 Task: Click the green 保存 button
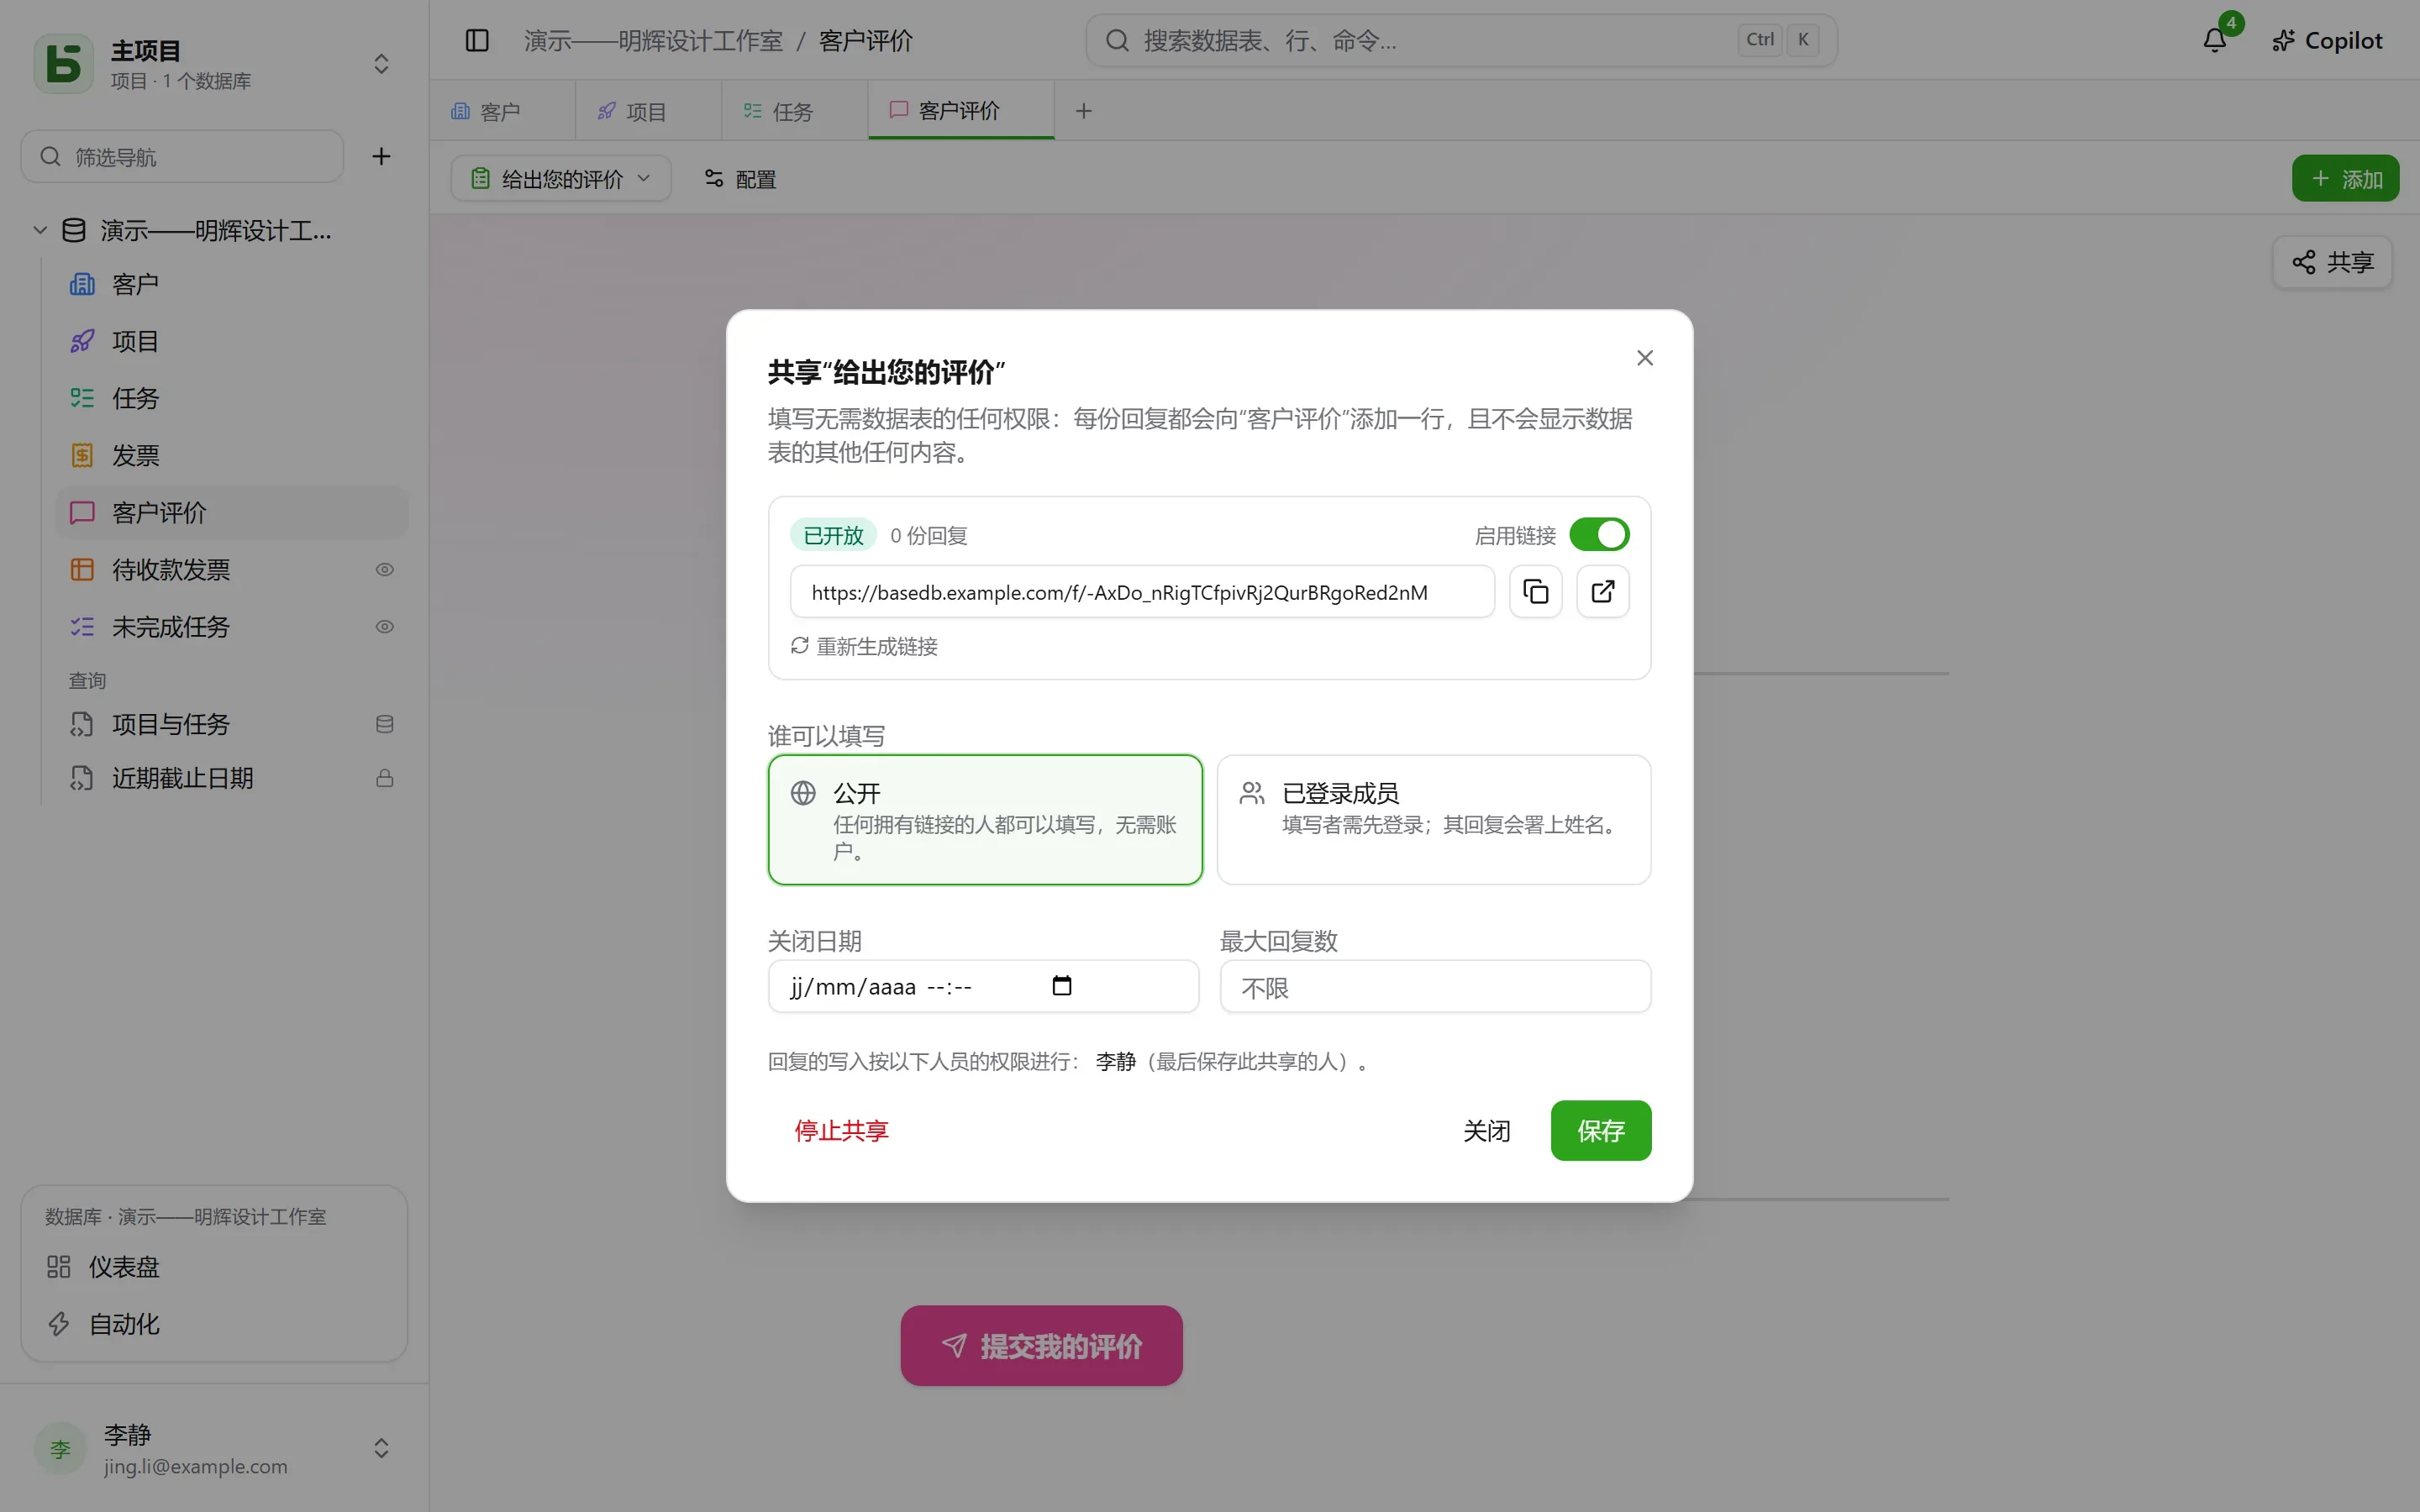click(1601, 1131)
